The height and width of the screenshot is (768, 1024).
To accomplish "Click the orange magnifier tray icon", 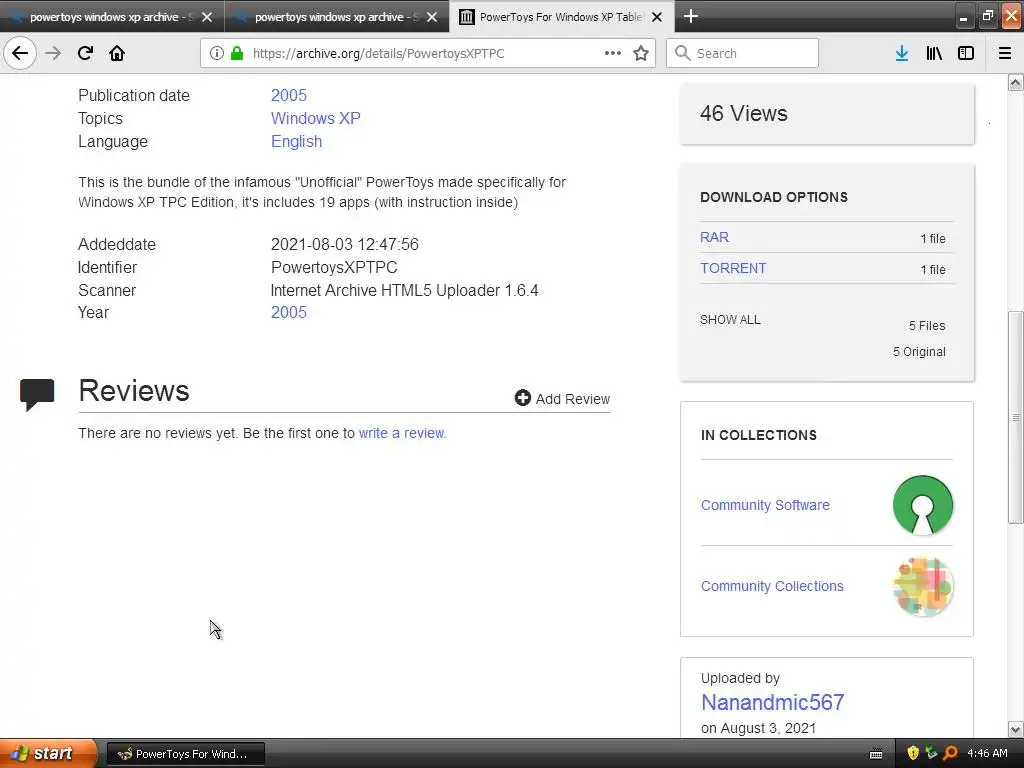I will (950, 753).
